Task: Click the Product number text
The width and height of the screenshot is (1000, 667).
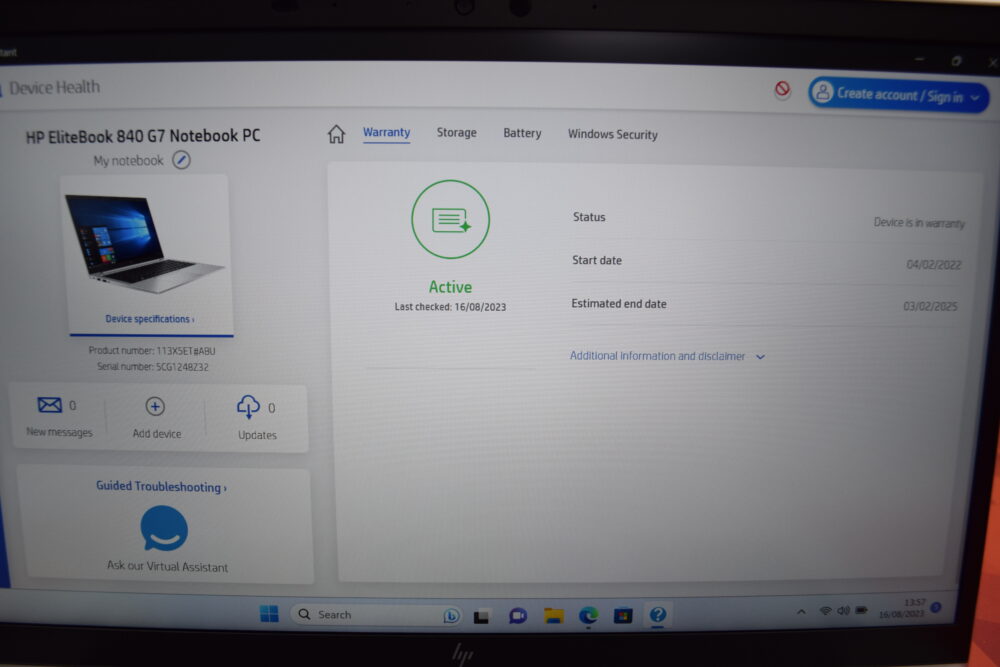Action: (x=152, y=351)
